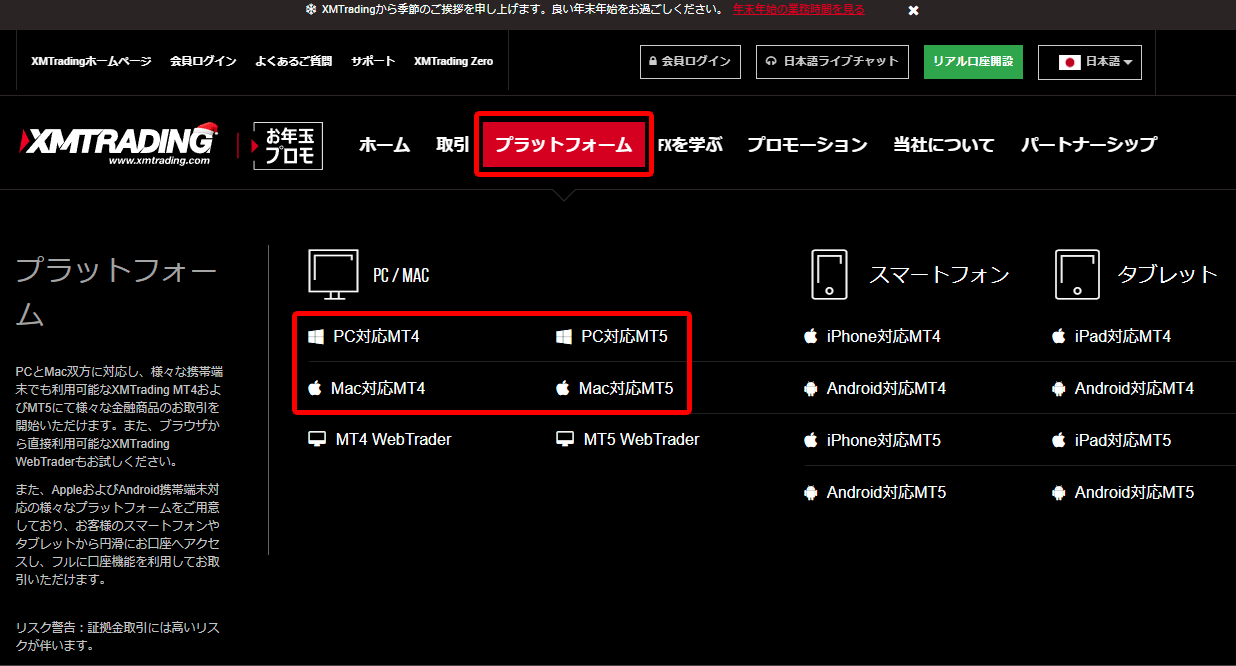The image size is (1236, 666).
Task: Open tablet Android対応MT4 page
Action: (x=1134, y=388)
